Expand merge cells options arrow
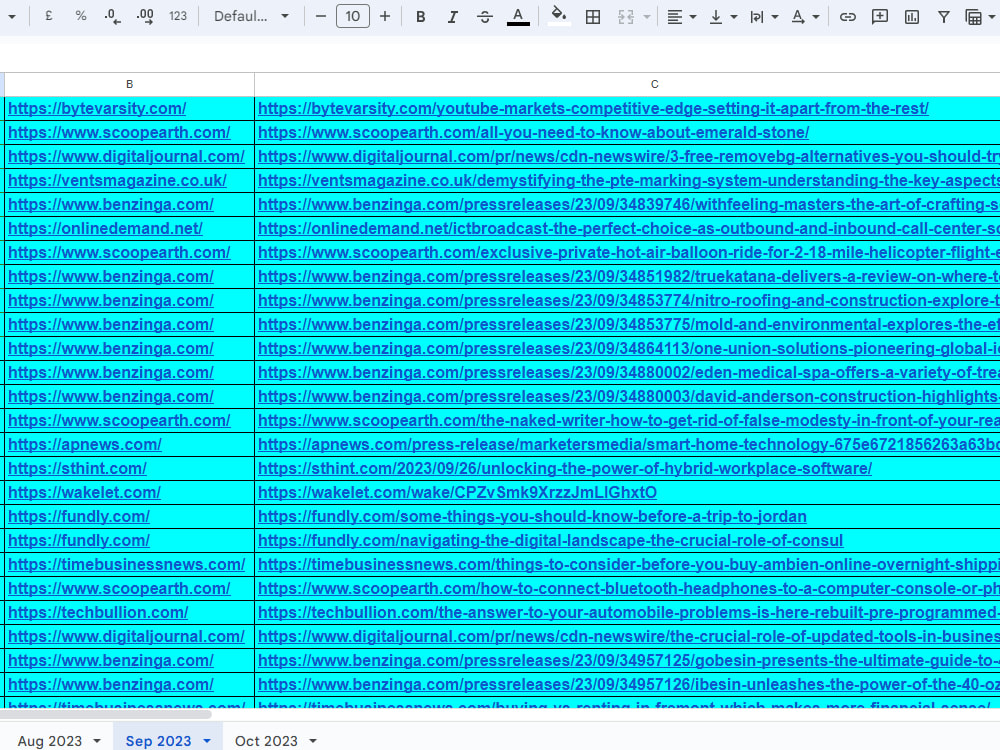 [647, 17]
